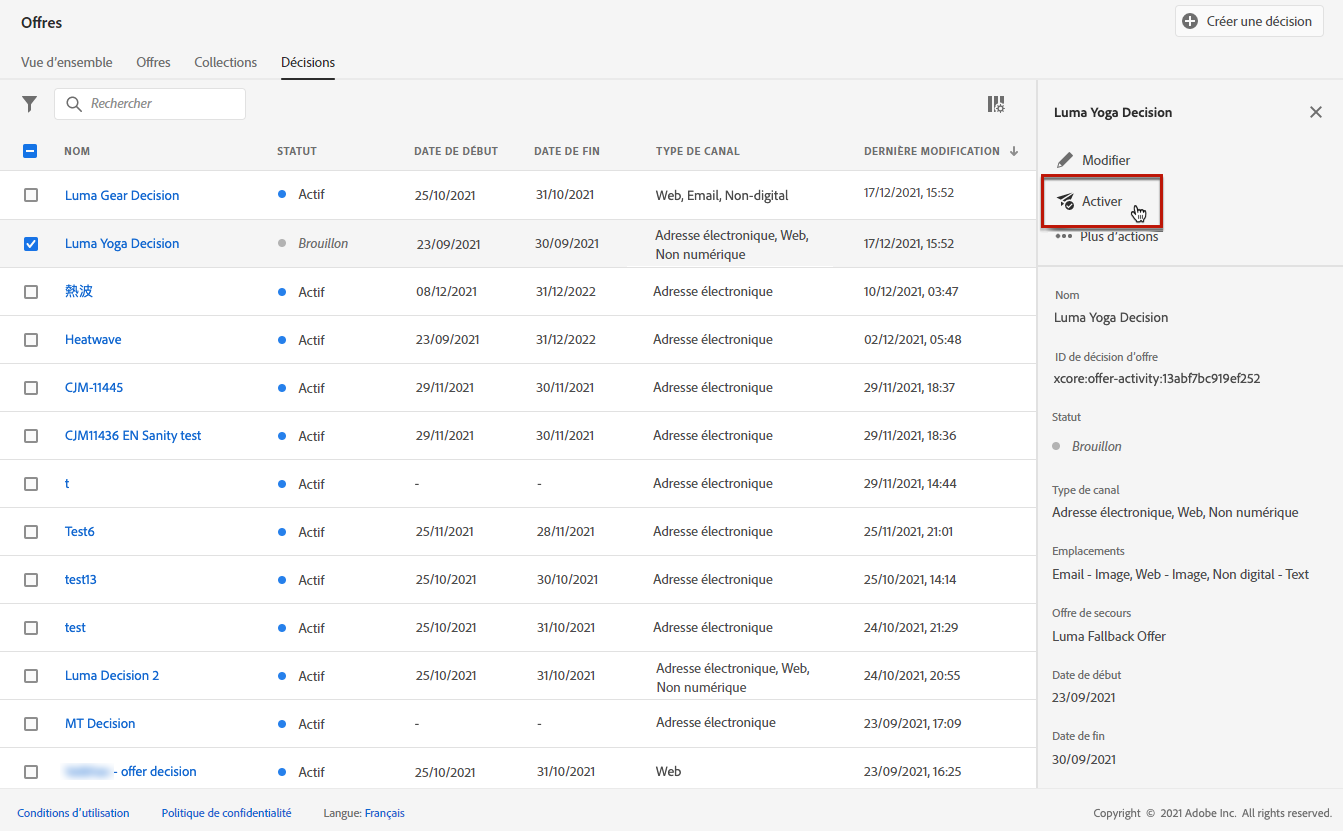
Task: Tick the checkbox for the t row
Action: [31, 484]
